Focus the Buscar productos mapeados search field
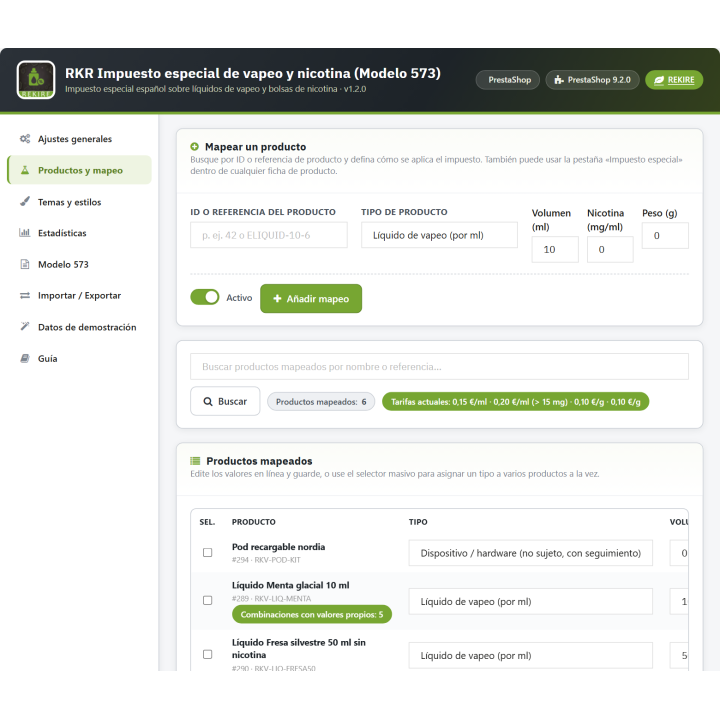The width and height of the screenshot is (720, 720). 439,366
